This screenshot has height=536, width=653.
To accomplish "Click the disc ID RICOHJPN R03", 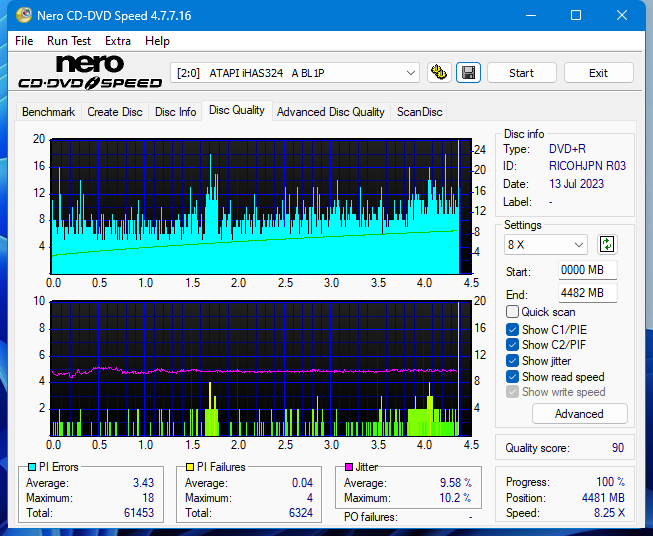I will tap(587, 166).
